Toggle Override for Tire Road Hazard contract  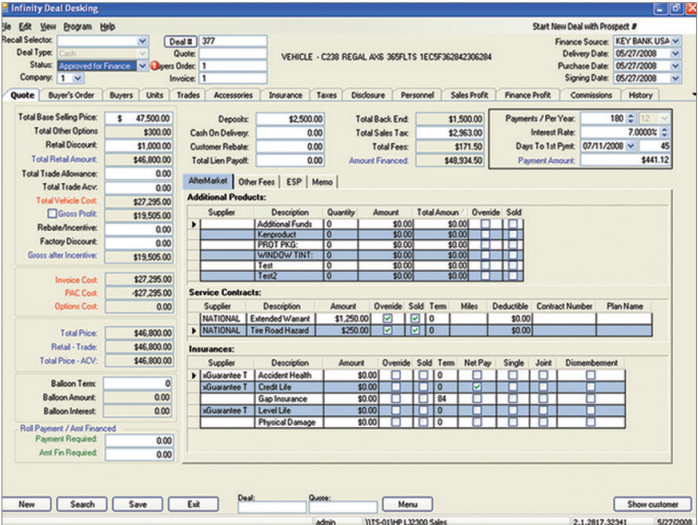click(387, 328)
